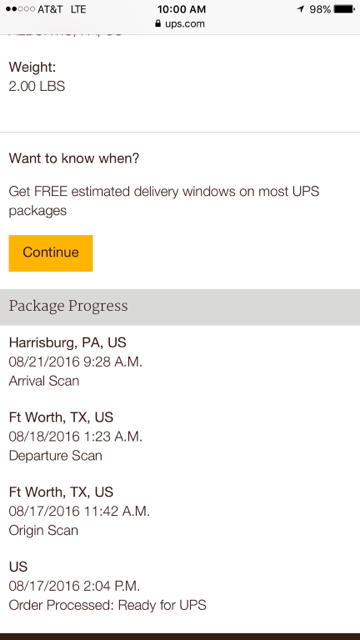Select the Ft Worth Departure Scan entry
This screenshot has height=640, width=360.
pos(76,436)
